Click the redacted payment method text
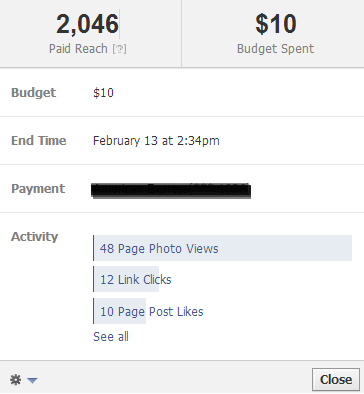Image resolution: width=364 pixels, height=394 pixels. (171, 190)
